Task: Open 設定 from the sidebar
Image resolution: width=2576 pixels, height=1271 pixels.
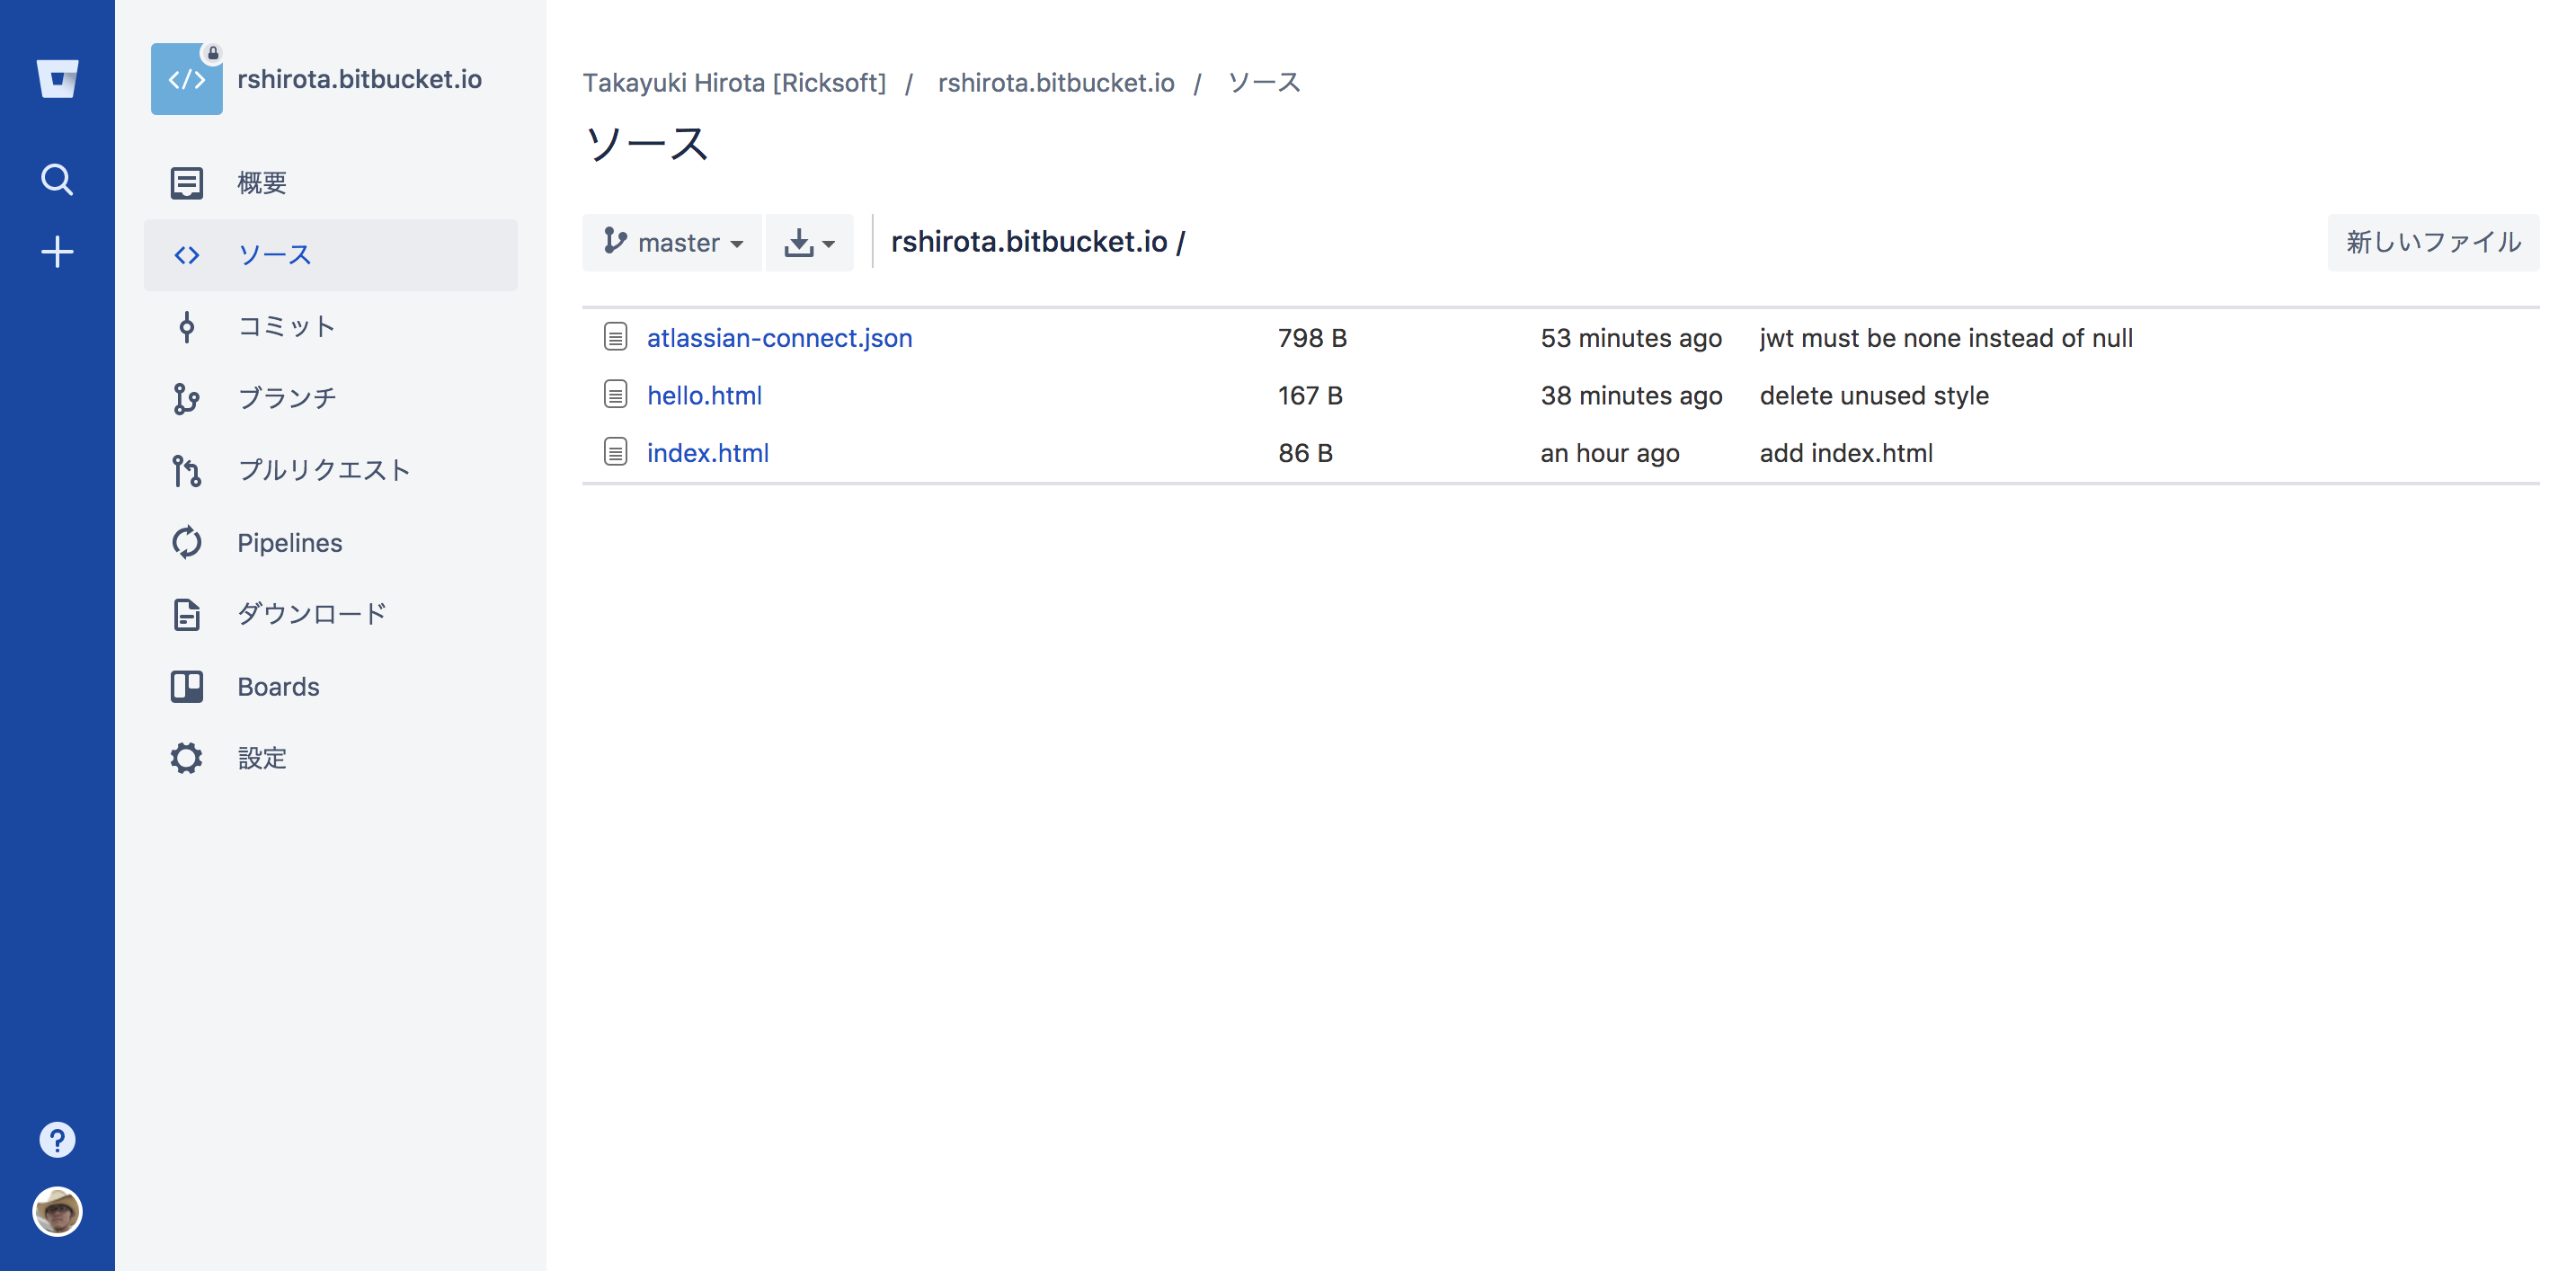Action: tap(331, 759)
